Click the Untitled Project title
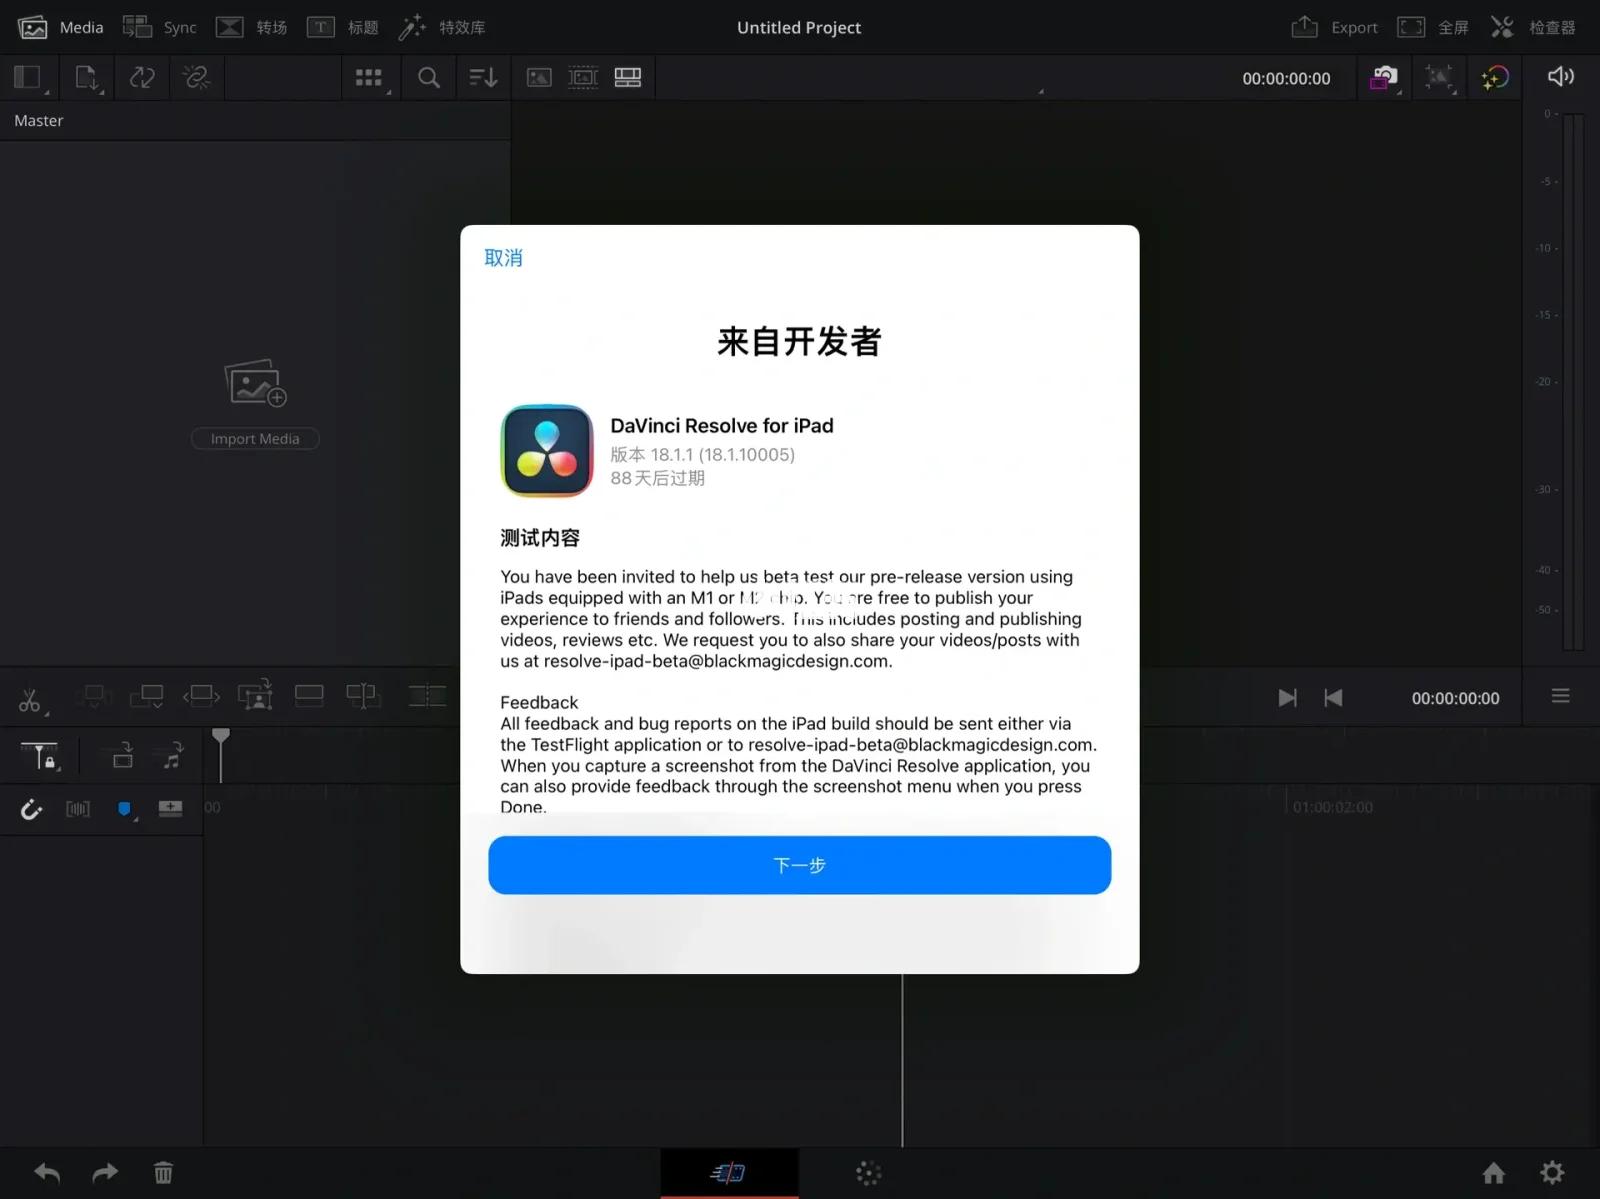1600x1199 pixels. pos(799,28)
